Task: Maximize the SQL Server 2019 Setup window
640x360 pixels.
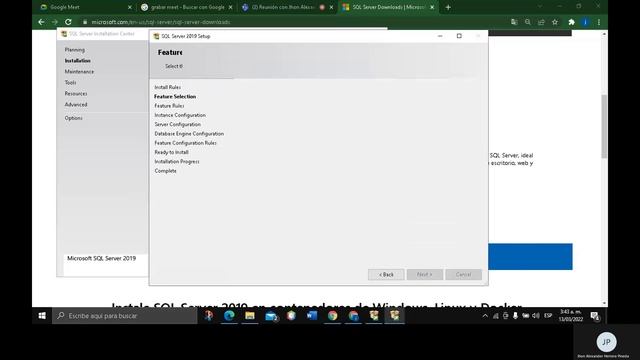Action: pyautogui.click(x=459, y=36)
